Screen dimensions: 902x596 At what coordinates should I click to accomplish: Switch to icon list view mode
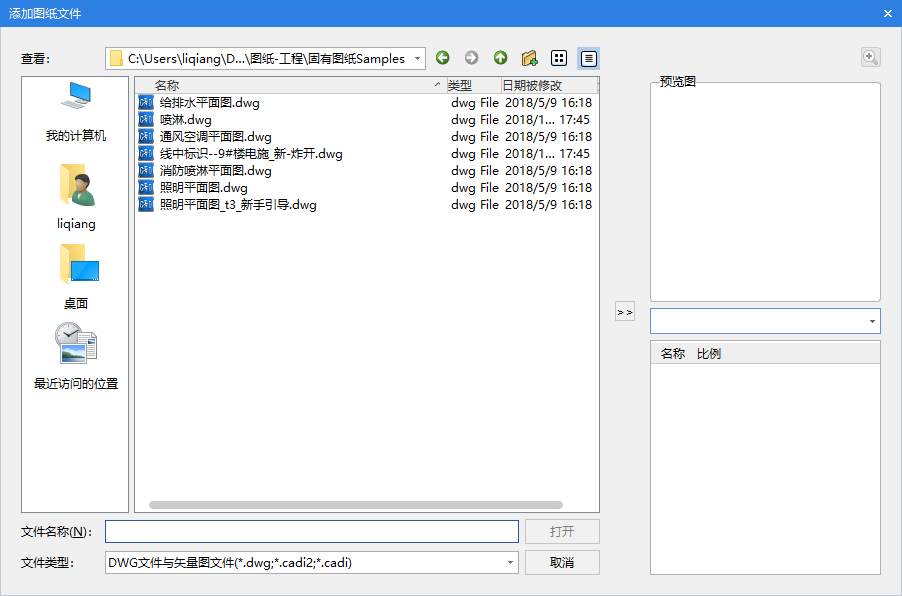click(x=560, y=58)
